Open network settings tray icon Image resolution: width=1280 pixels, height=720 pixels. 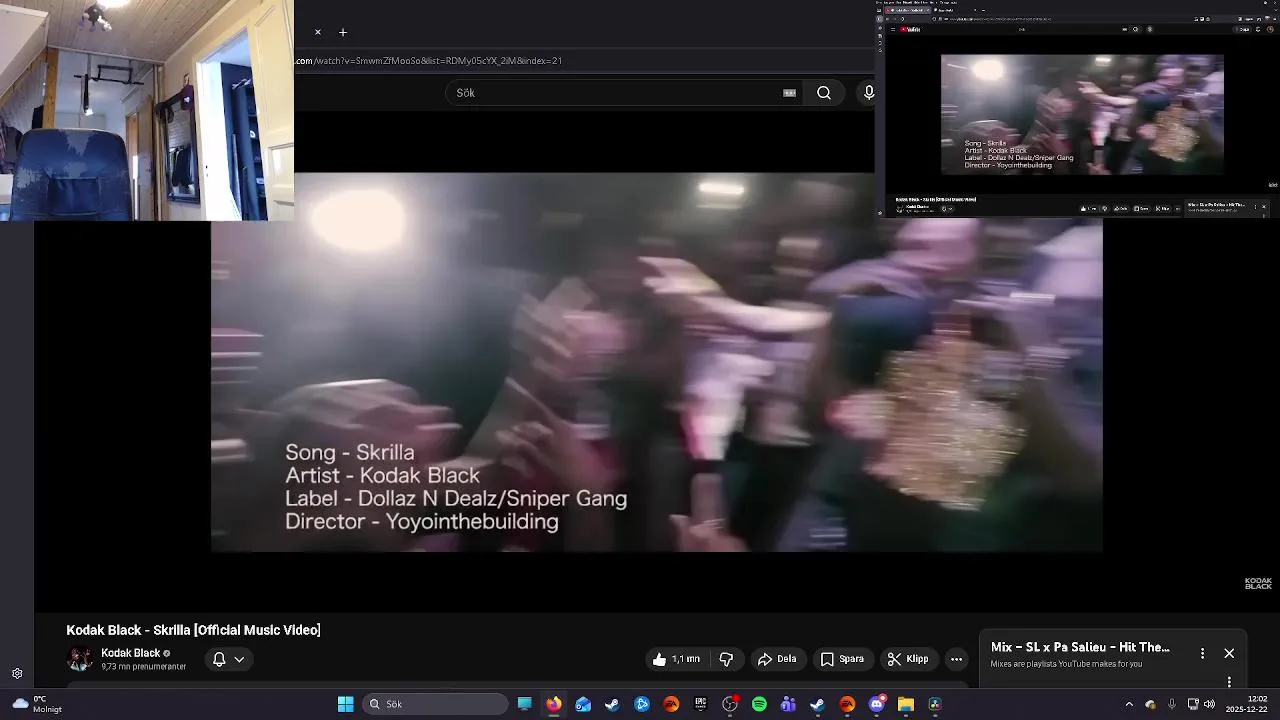pyautogui.click(x=1193, y=704)
